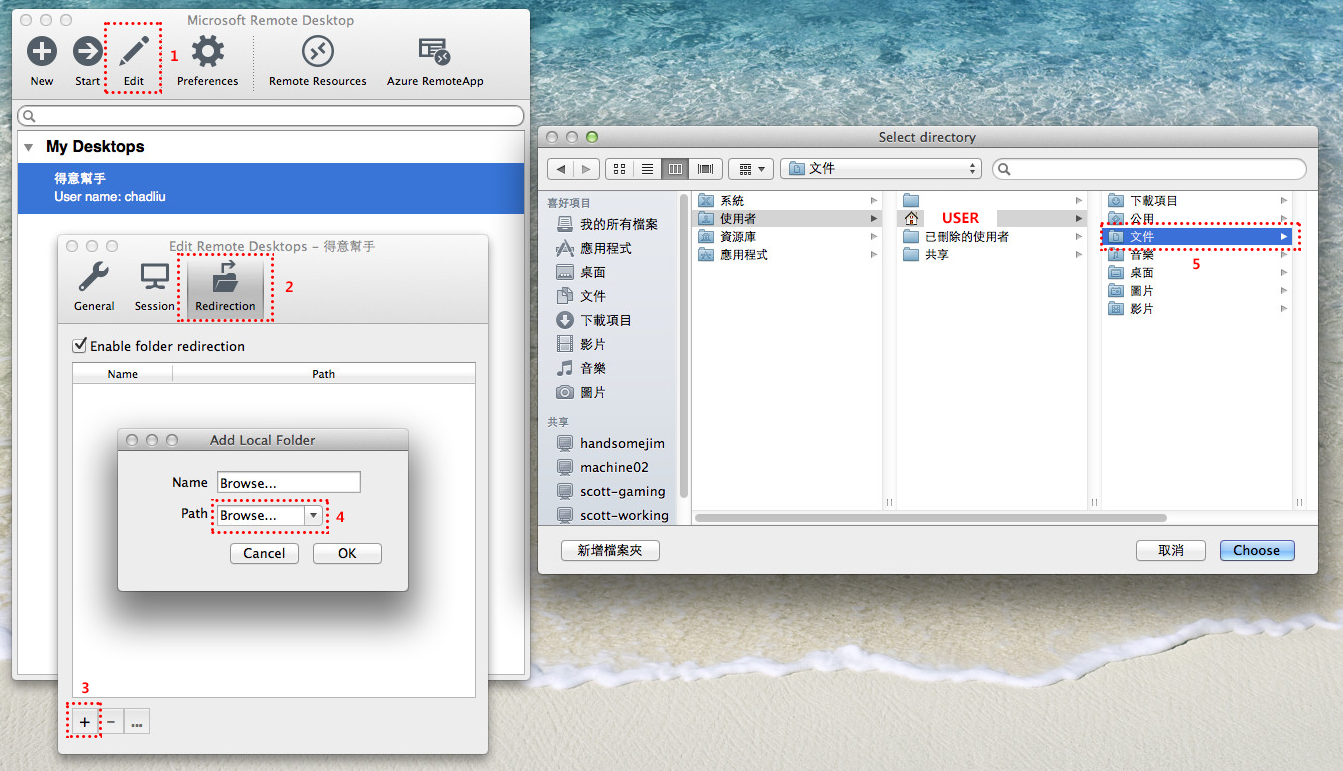Open Preferences gear in toolbar
The image size is (1343, 771).
click(208, 52)
